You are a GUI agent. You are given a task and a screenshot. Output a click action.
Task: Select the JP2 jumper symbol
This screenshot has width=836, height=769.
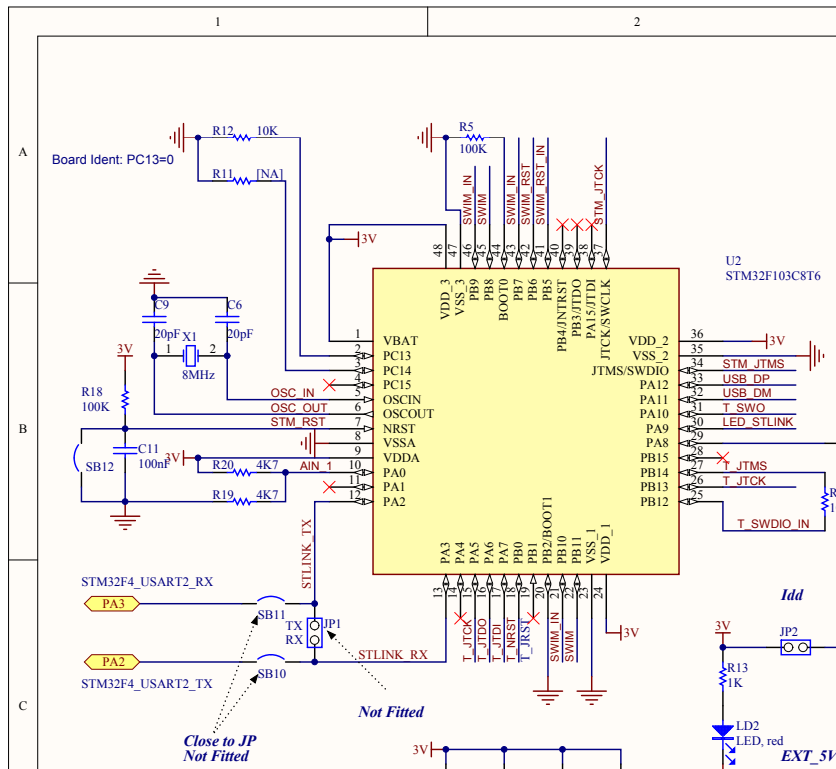pyautogui.click(x=795, y=647)
